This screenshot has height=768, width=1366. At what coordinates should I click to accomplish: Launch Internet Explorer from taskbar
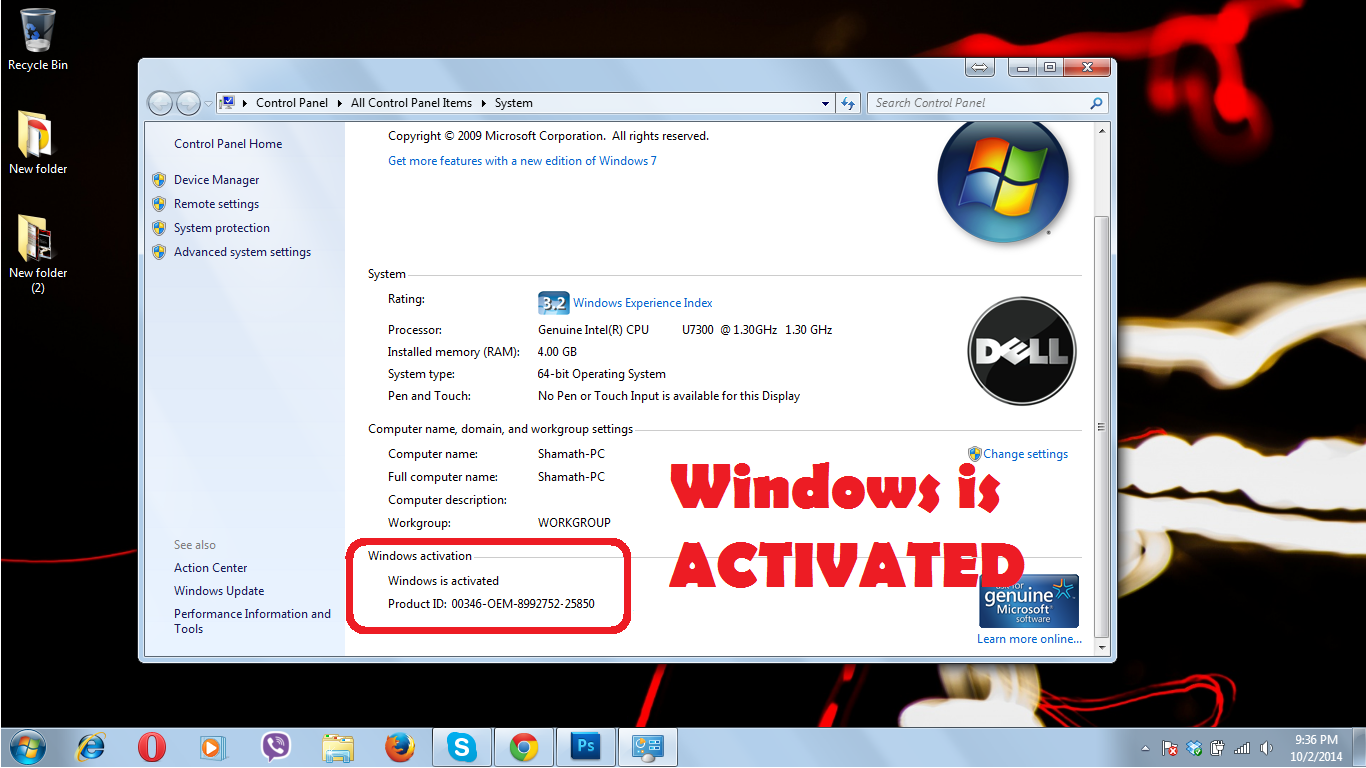coord(91,747)
